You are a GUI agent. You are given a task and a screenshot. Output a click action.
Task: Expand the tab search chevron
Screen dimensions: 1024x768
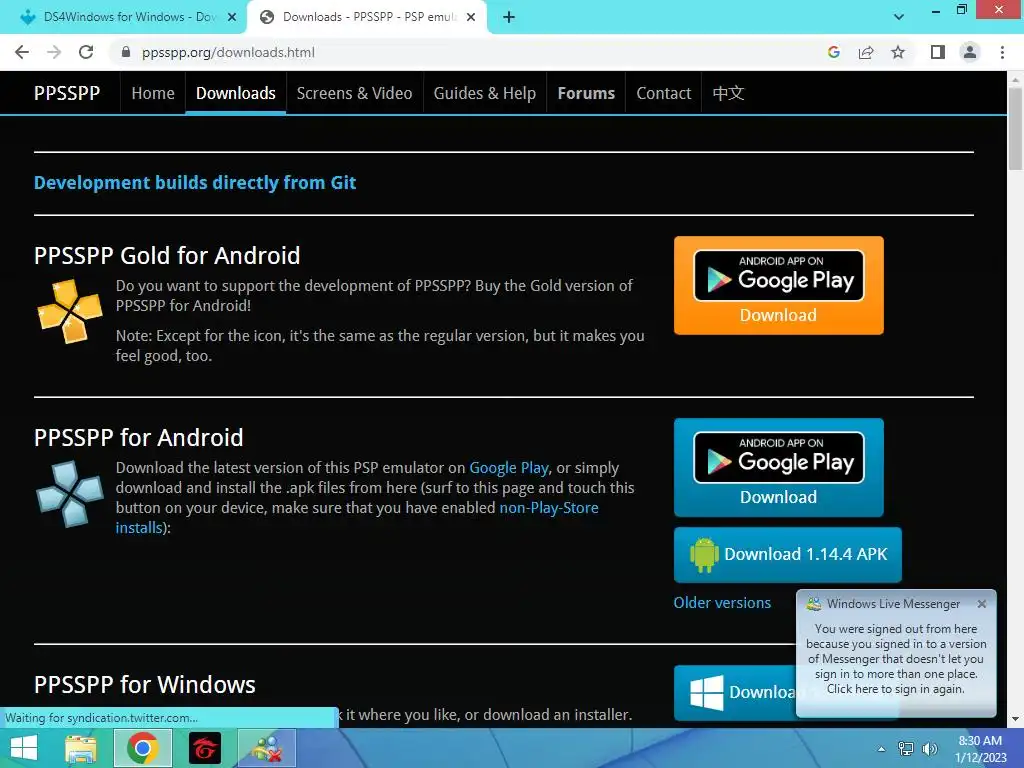tap(899, 17)
